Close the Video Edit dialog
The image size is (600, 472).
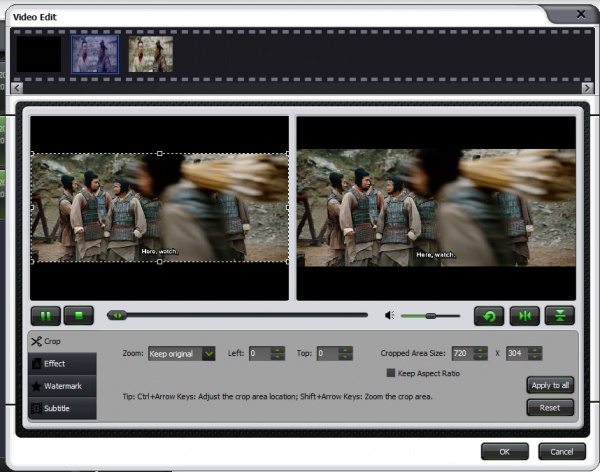(581, 14)
